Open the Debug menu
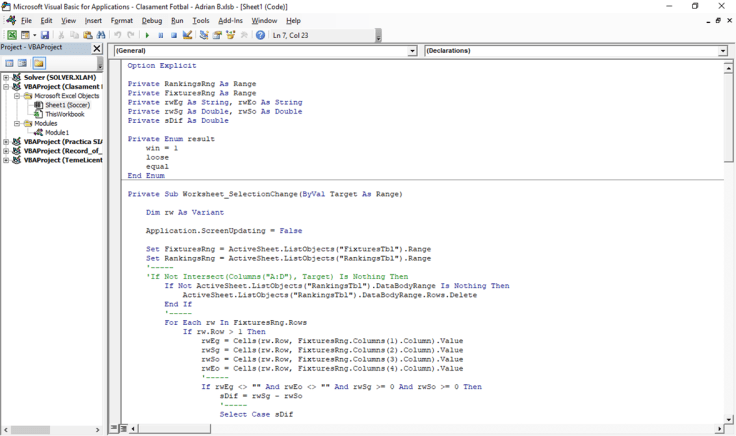The height and width of the screenshot is (436, 736). pyautogui.click(x=151, y=20)
